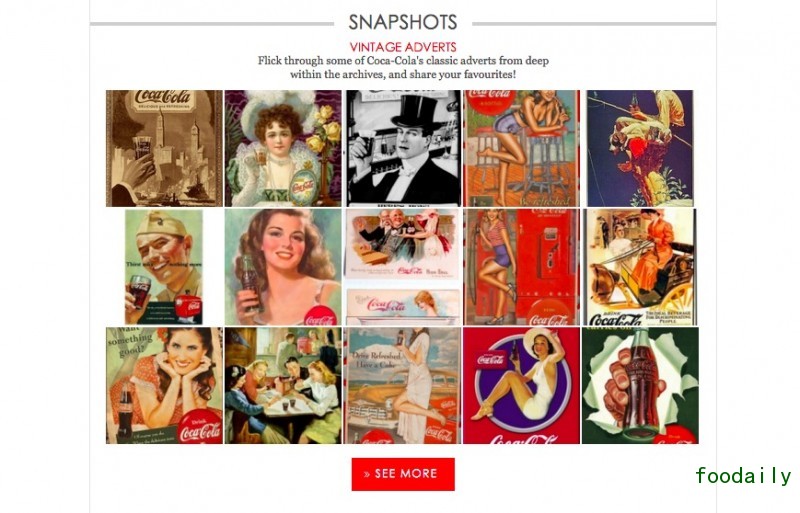Open the dark blue tightrope advert
The height and width of the screenshot is (513, 800).
pos(640,149)
